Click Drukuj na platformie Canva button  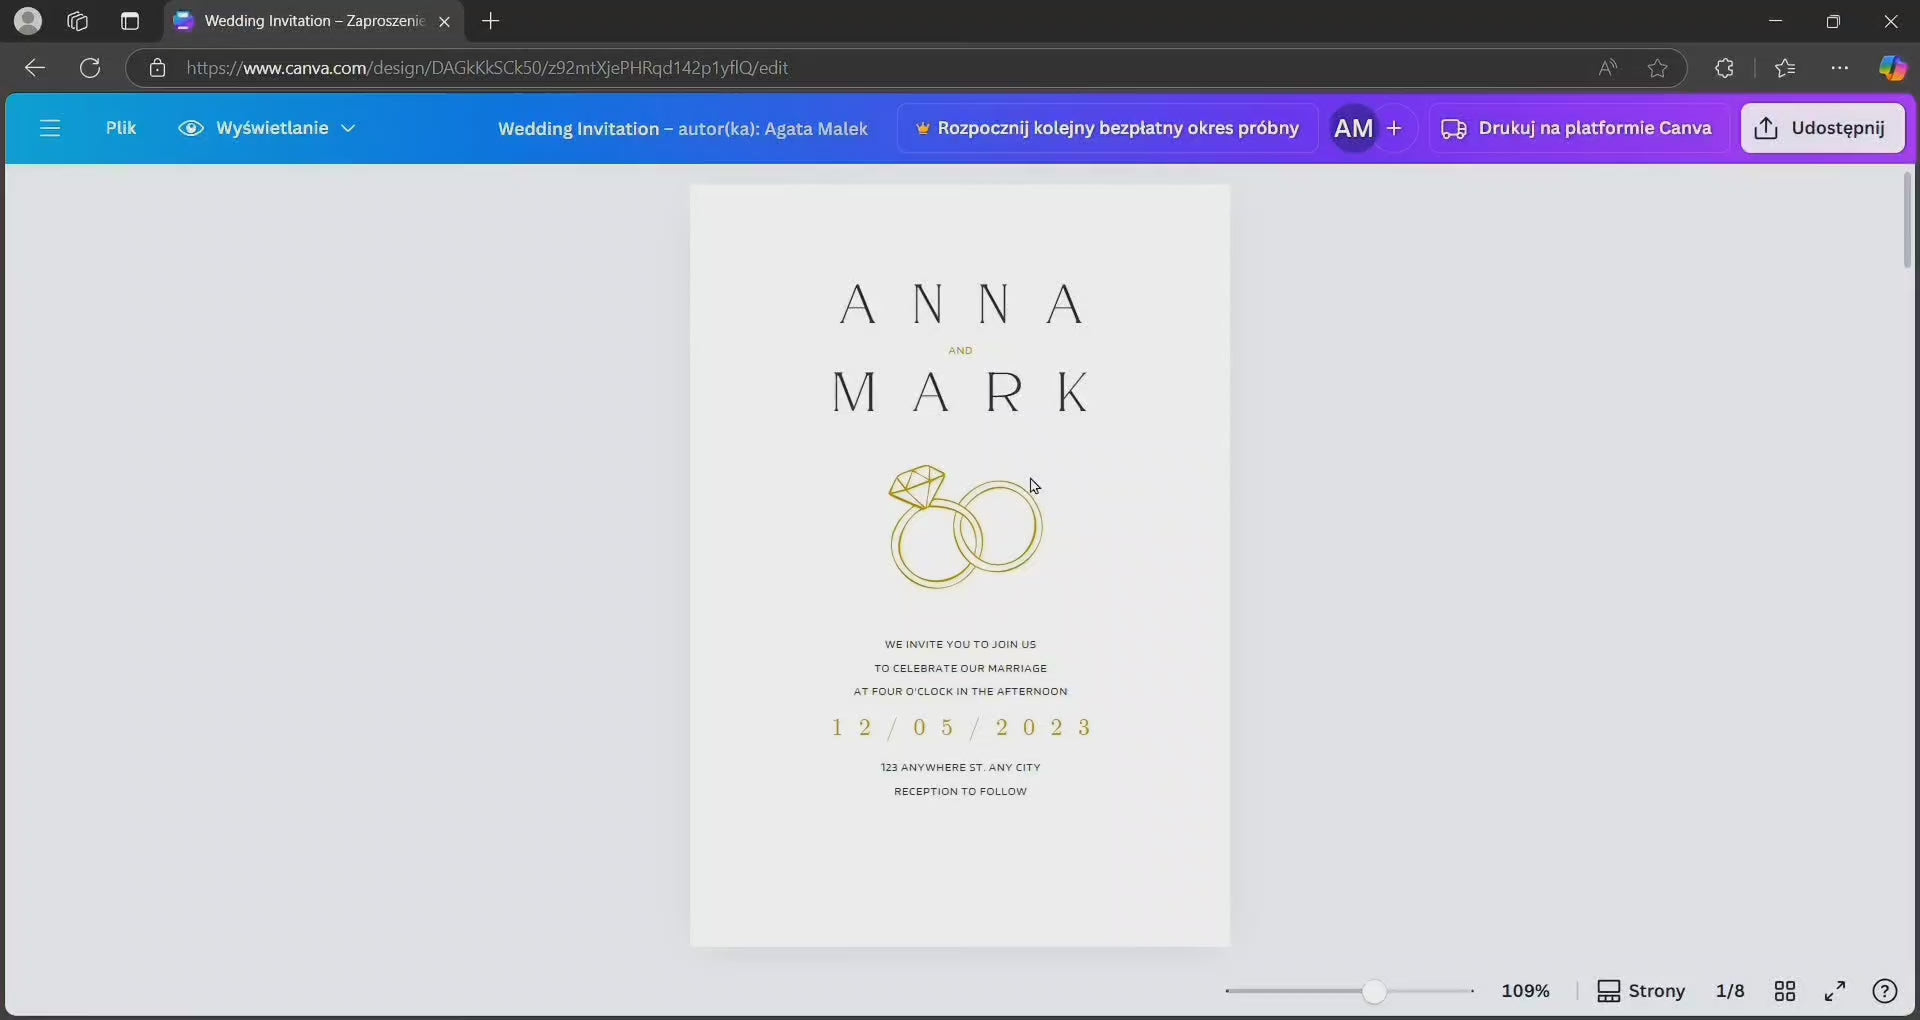coord(1577,128)
